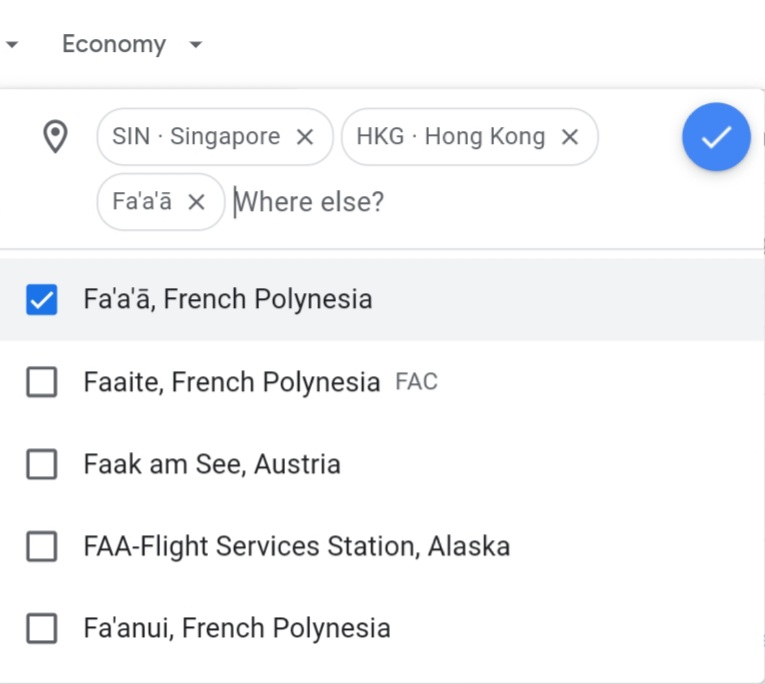Click the HKG · Hong Kong chip label
The width and height of the screenshot is (765, 684).
click(450, 137)
